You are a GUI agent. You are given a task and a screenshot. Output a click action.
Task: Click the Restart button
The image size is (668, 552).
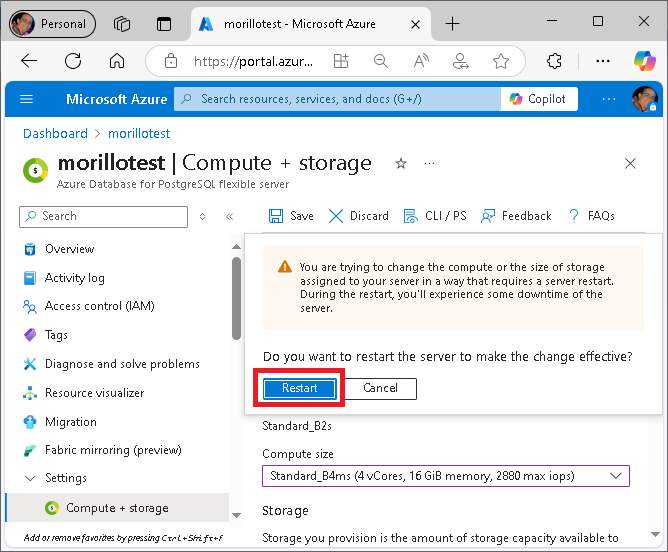(299, 388)
